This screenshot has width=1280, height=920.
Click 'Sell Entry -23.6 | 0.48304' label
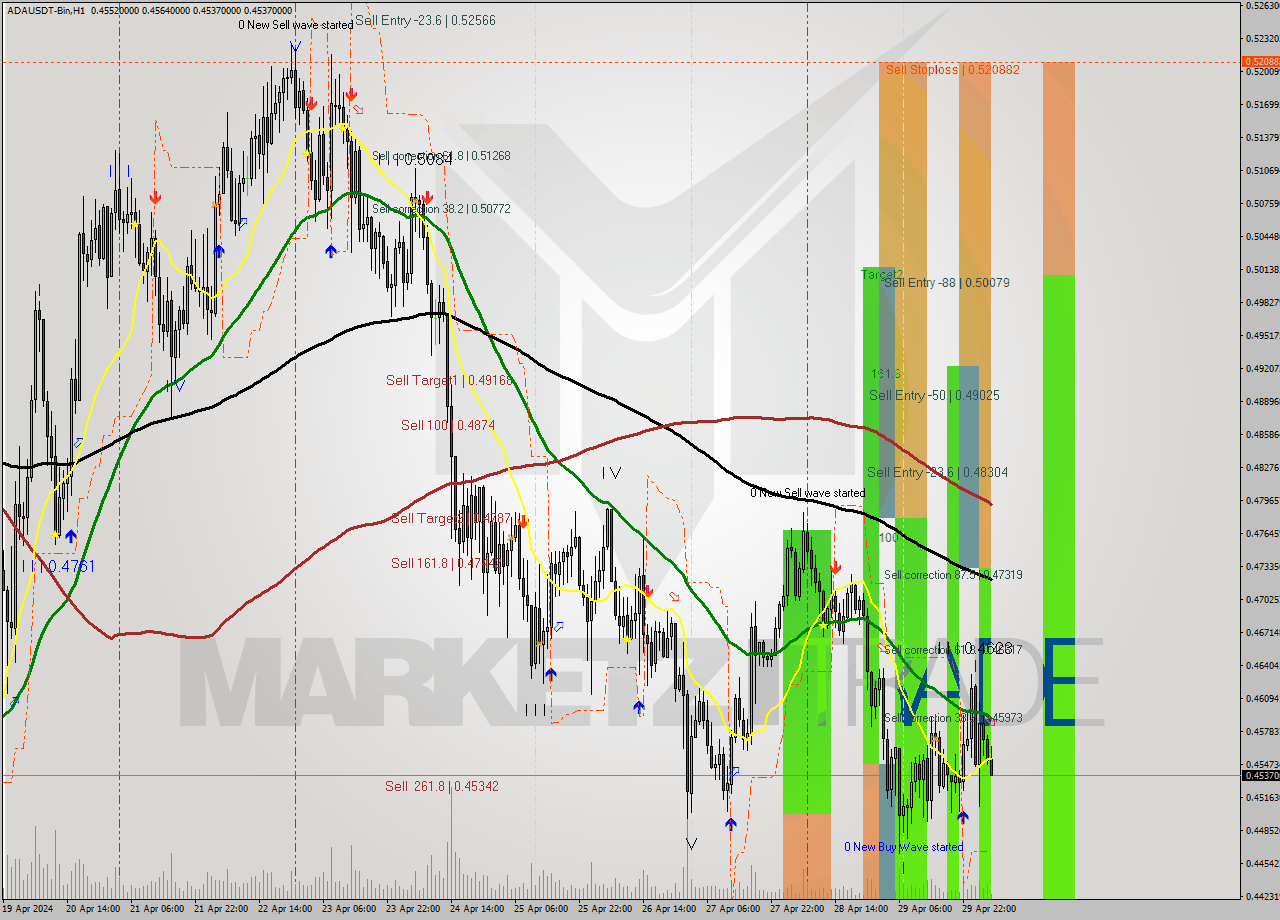[x=937, y=472]
